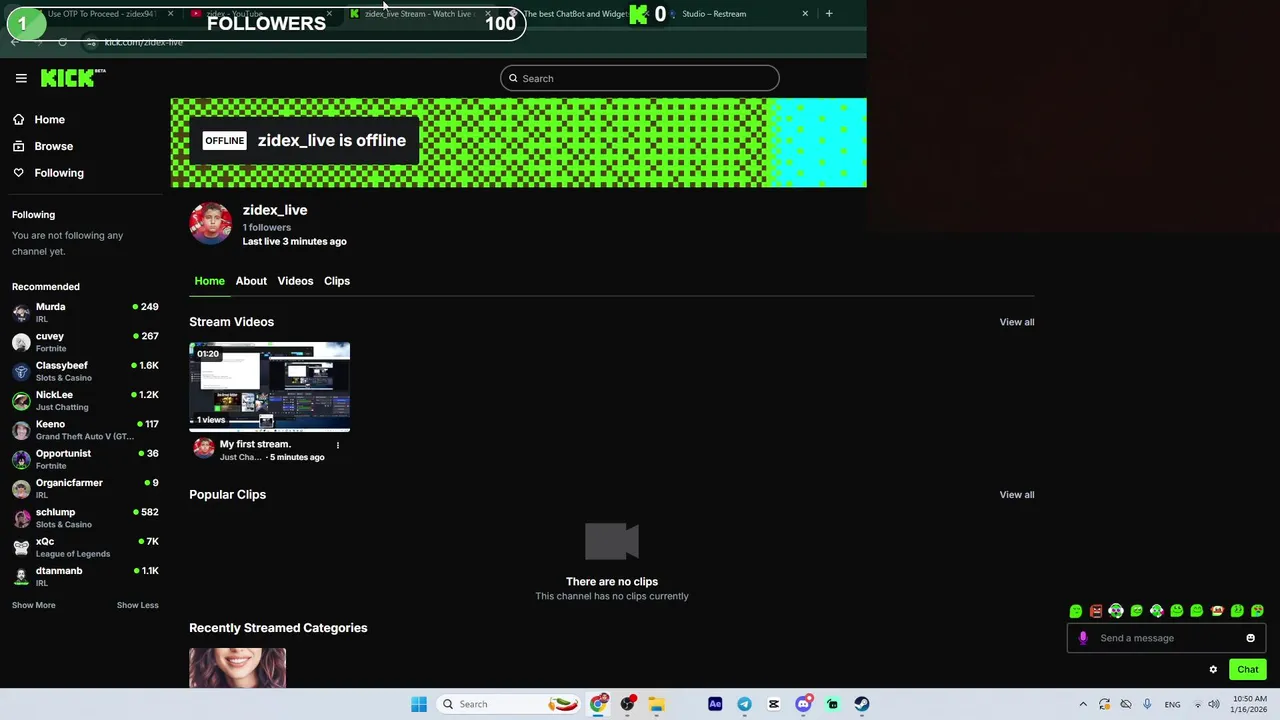The height and width of the screenshot is (720, 1280).
Task: Open OBS Studio from the taskbar
Action: tap(628, 704)
